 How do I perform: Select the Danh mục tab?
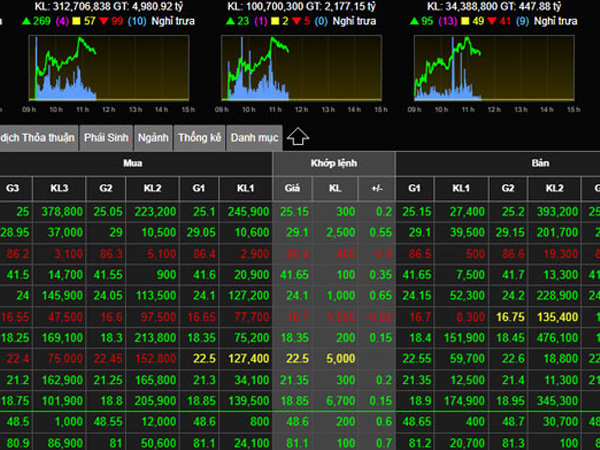[x=254, y=138]
